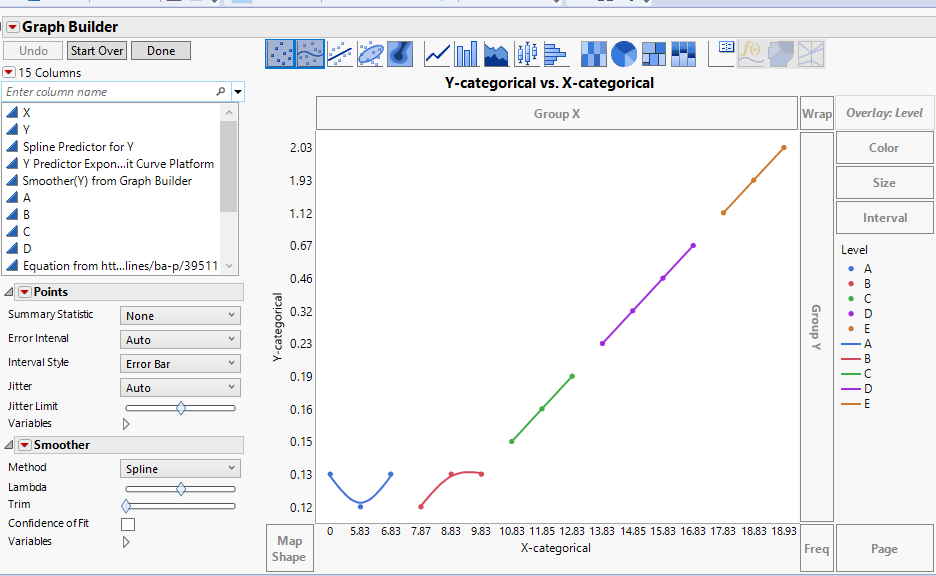Screen dimensions: 936x576
Task: Toggle the Smoother element icon
Action: pyautogui.click(x=310, y=54)
